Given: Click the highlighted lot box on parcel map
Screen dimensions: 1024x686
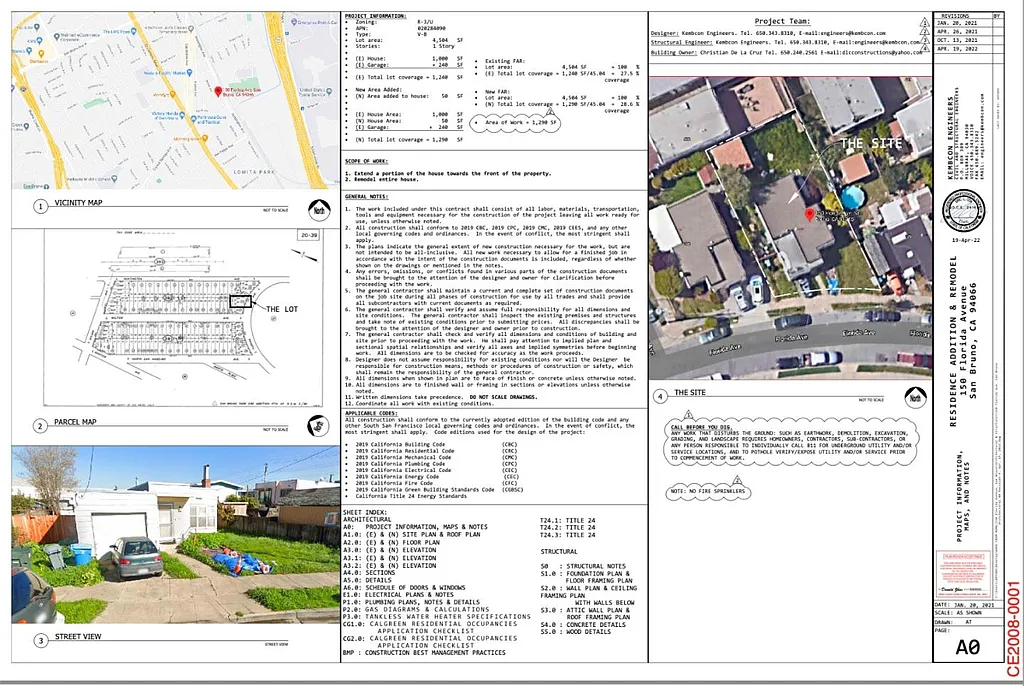Looking at the screenshot, I should click(x=241, y=300).
